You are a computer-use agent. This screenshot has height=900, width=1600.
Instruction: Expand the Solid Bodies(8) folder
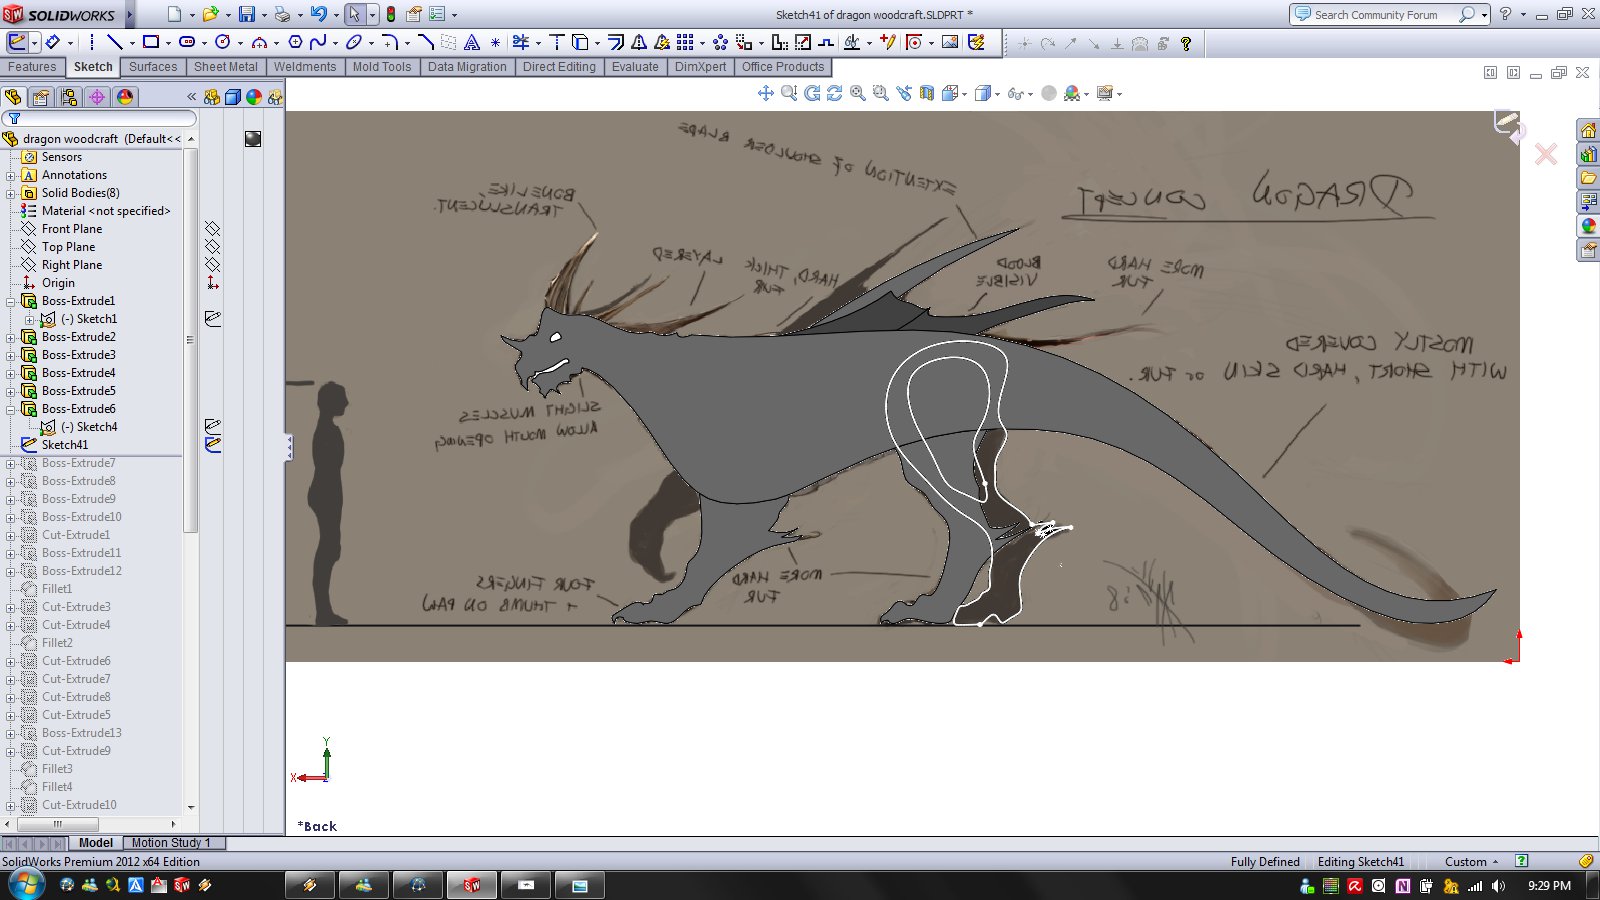[x=11, y=193]
